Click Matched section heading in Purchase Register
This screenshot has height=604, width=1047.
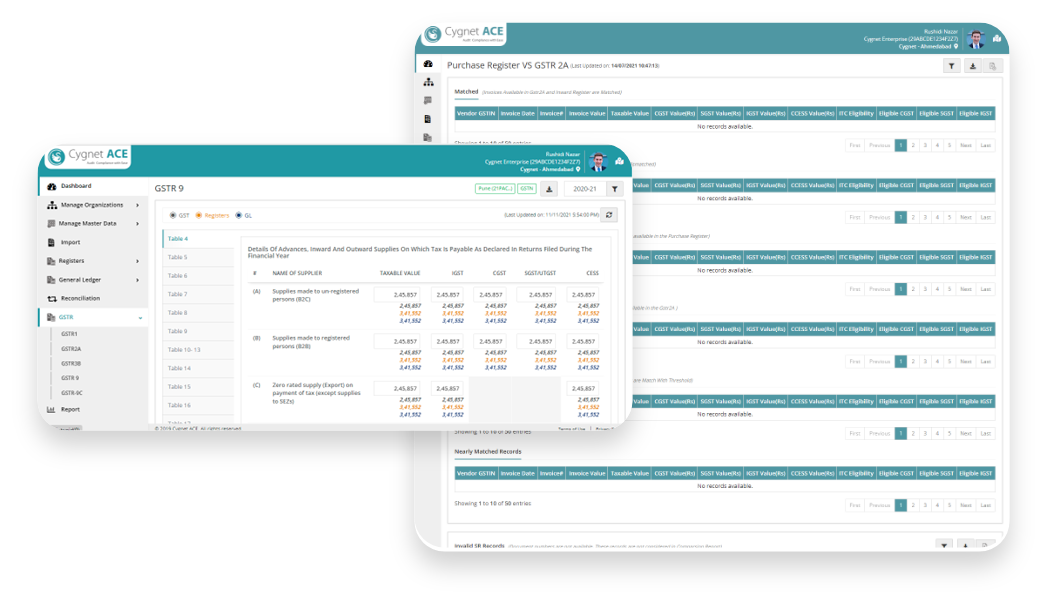pos(466,91)
